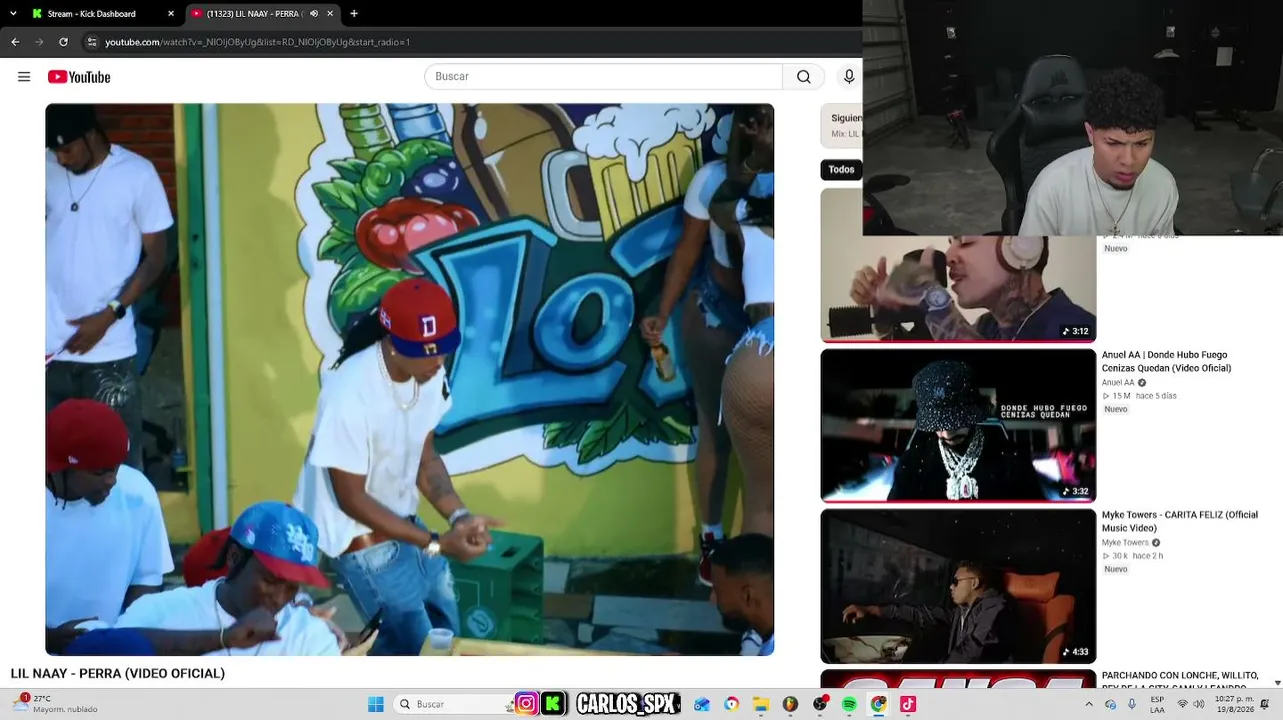Open Spotify from the taskbar
This screenshot has width=1283, height=720.
849,704
